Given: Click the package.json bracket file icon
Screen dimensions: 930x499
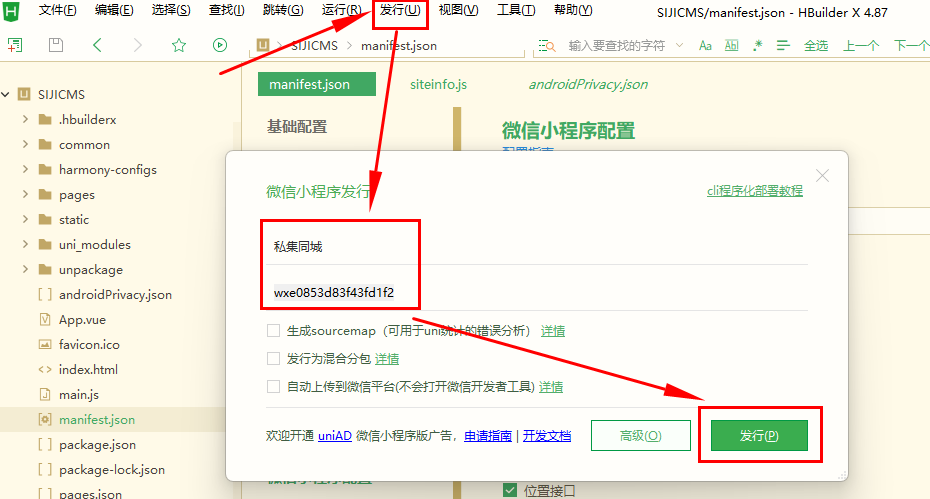Looking at the screenshot, I should pyautogui.click(x=44, y=444).
